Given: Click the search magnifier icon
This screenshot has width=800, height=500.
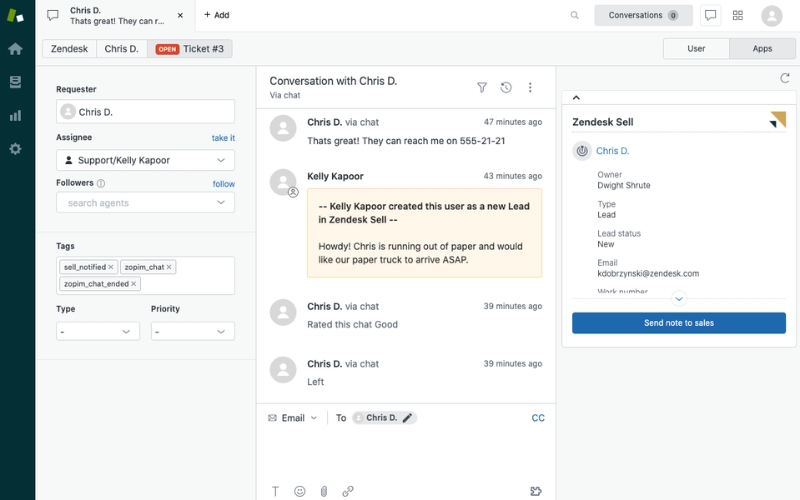Looking at the screenshot, I should 574,15.
